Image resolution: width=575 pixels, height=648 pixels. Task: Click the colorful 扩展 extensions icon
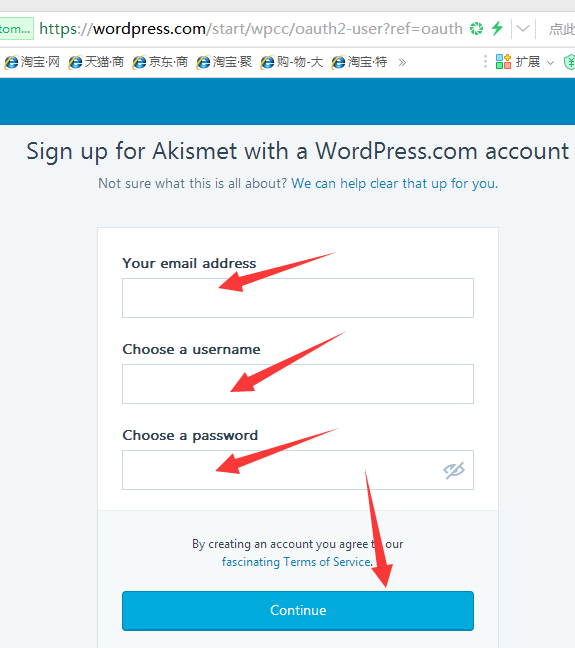coord(503,62)
